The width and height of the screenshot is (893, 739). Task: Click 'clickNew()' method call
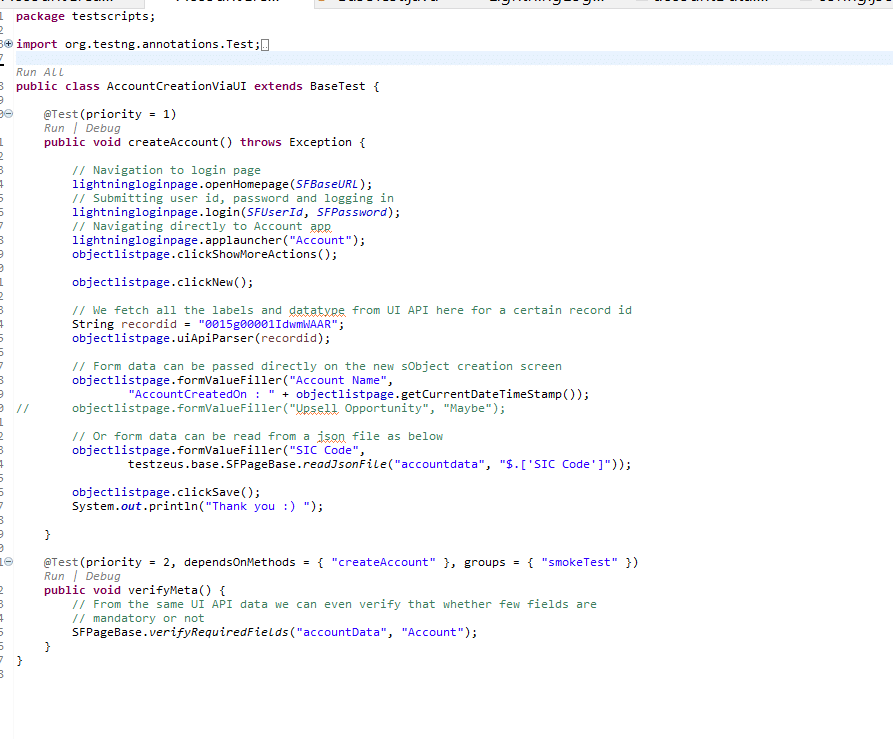tap(211, 282)
